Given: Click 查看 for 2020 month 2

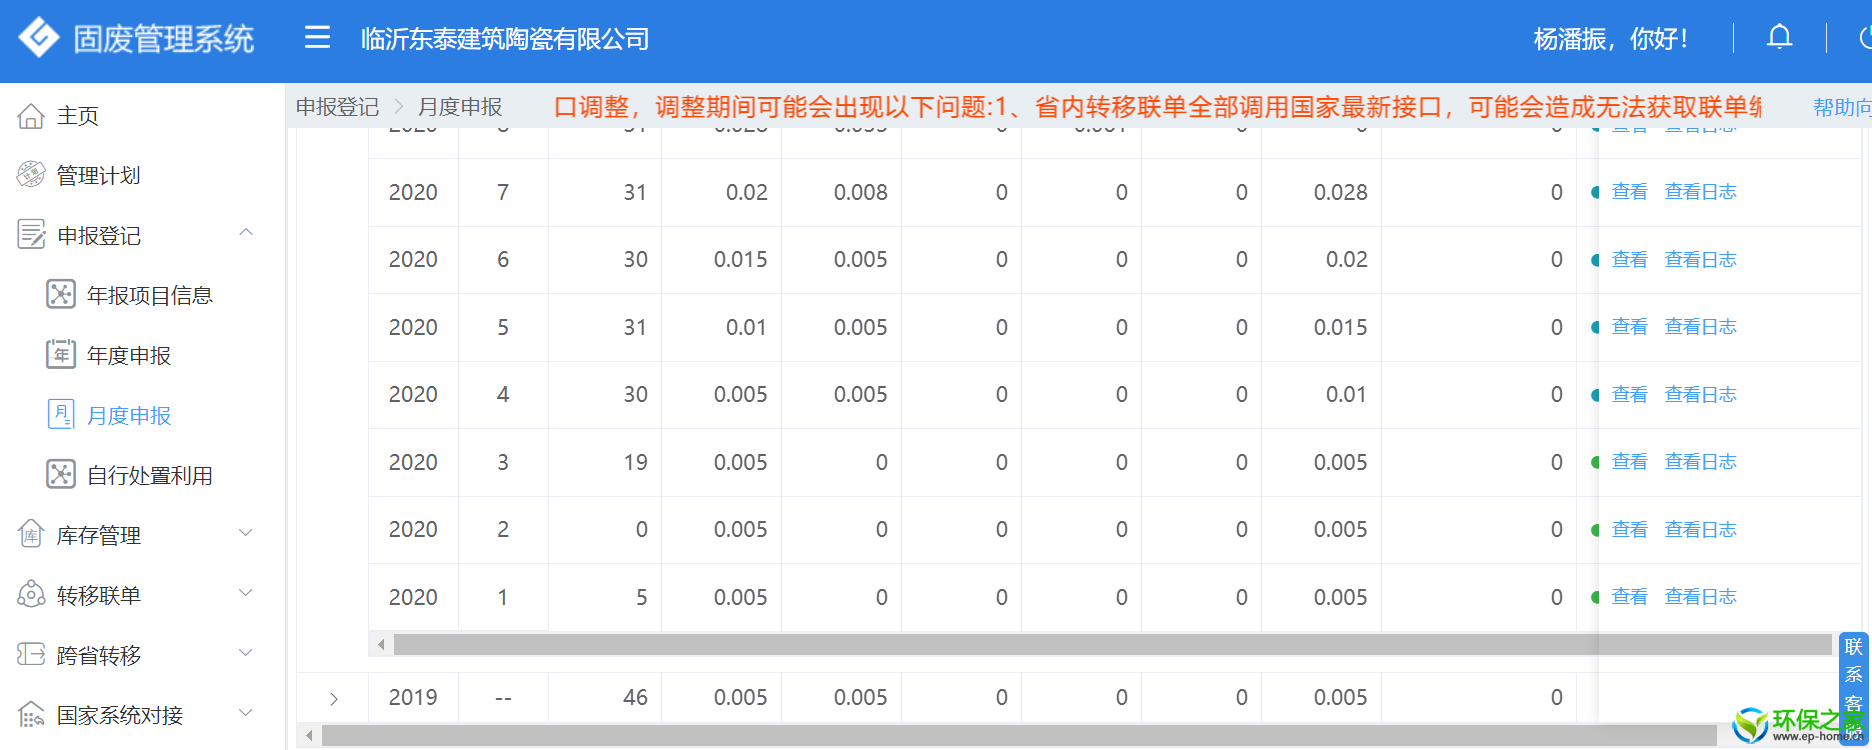Looking at the screenshot, I should (x=1629, y=530).
